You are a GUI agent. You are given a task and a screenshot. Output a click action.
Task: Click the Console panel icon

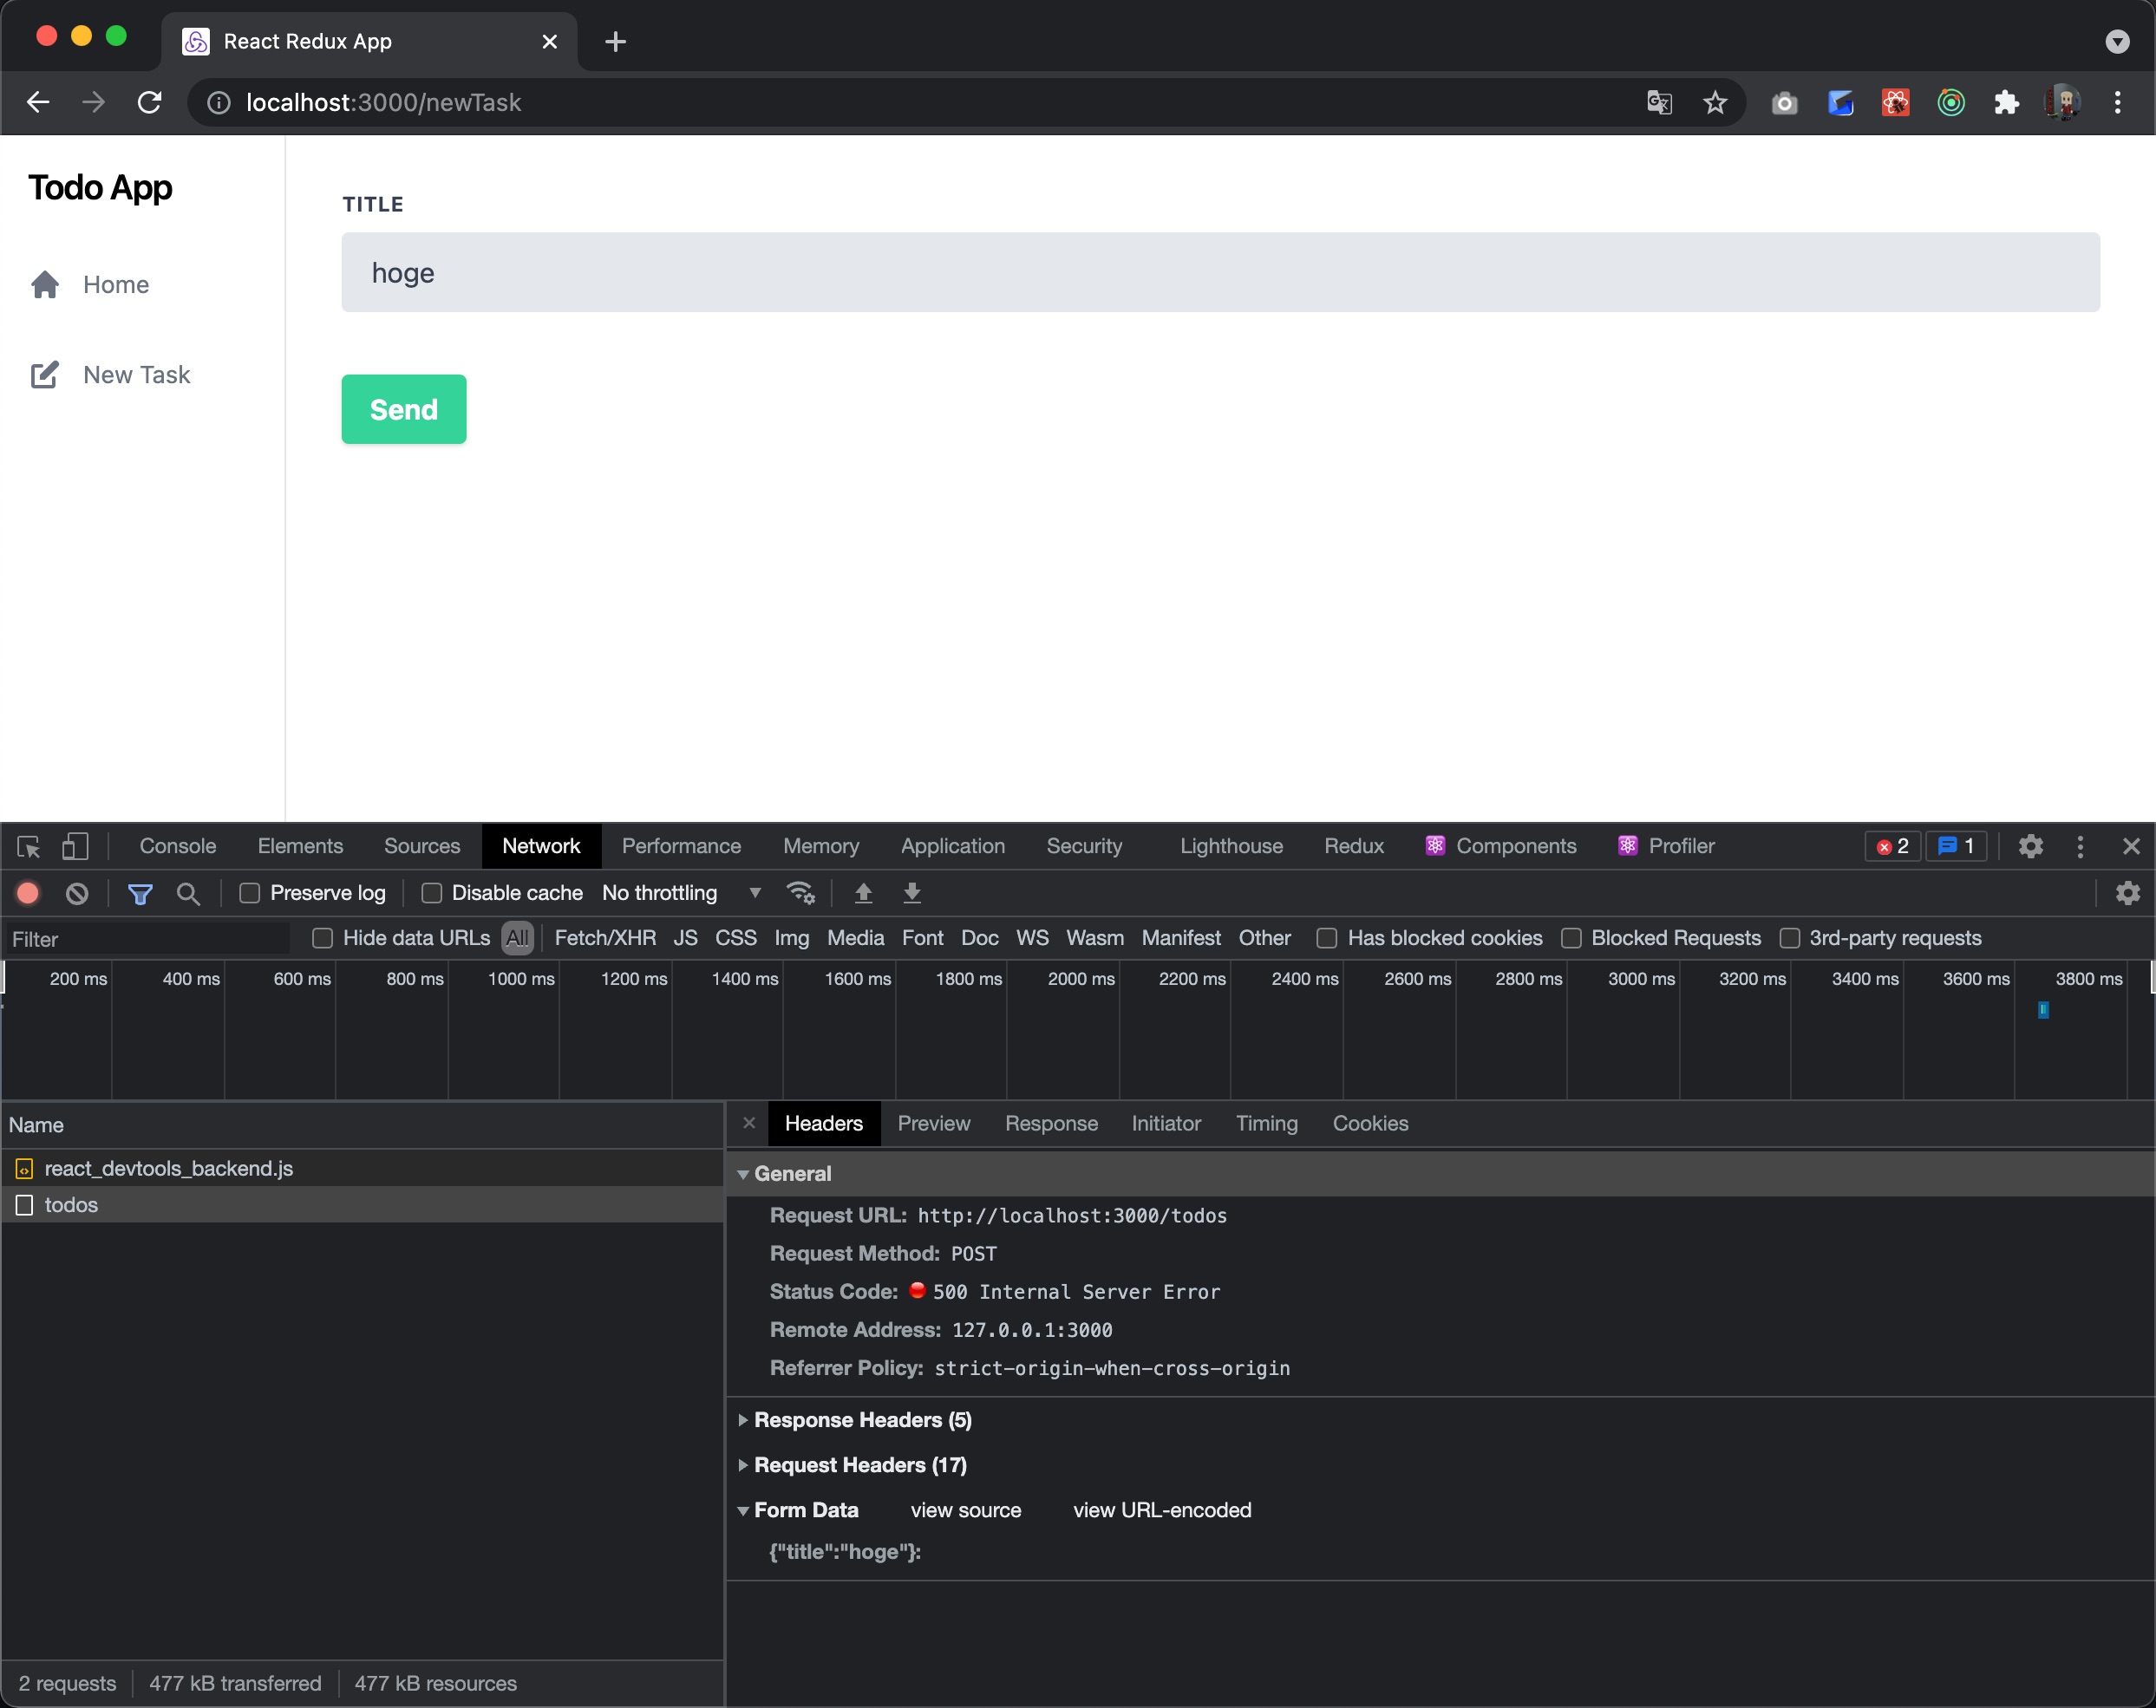[177, 847]
